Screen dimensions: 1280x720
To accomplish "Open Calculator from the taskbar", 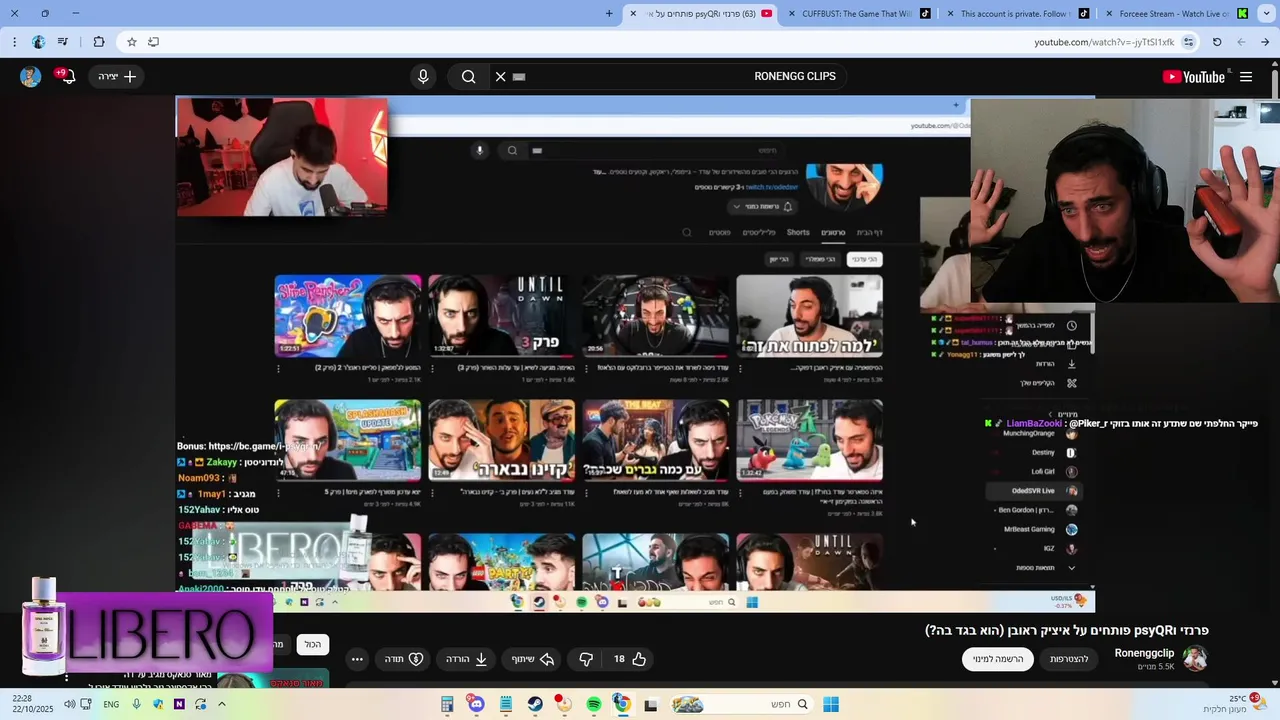I will click(447, 704).
